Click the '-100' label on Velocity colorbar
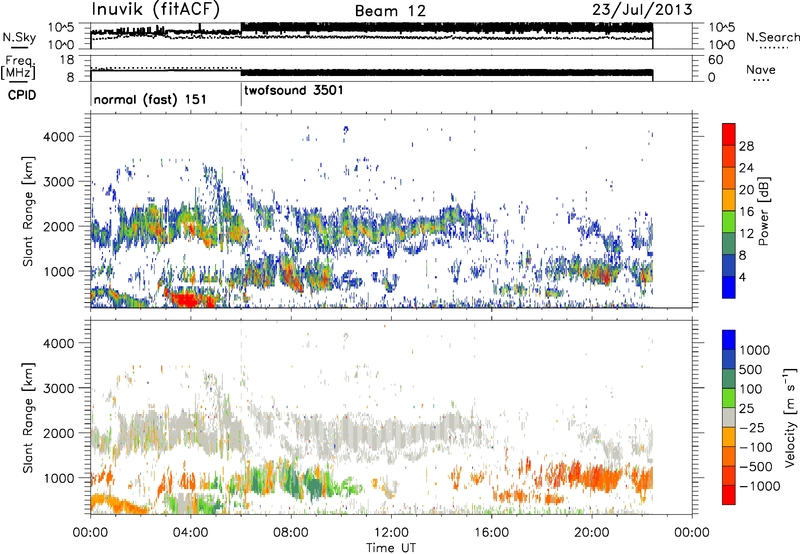 point(756,447)
